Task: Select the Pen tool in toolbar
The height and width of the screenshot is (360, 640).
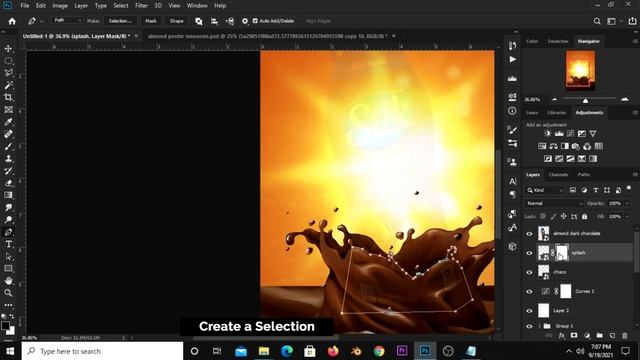Action: 8,232
